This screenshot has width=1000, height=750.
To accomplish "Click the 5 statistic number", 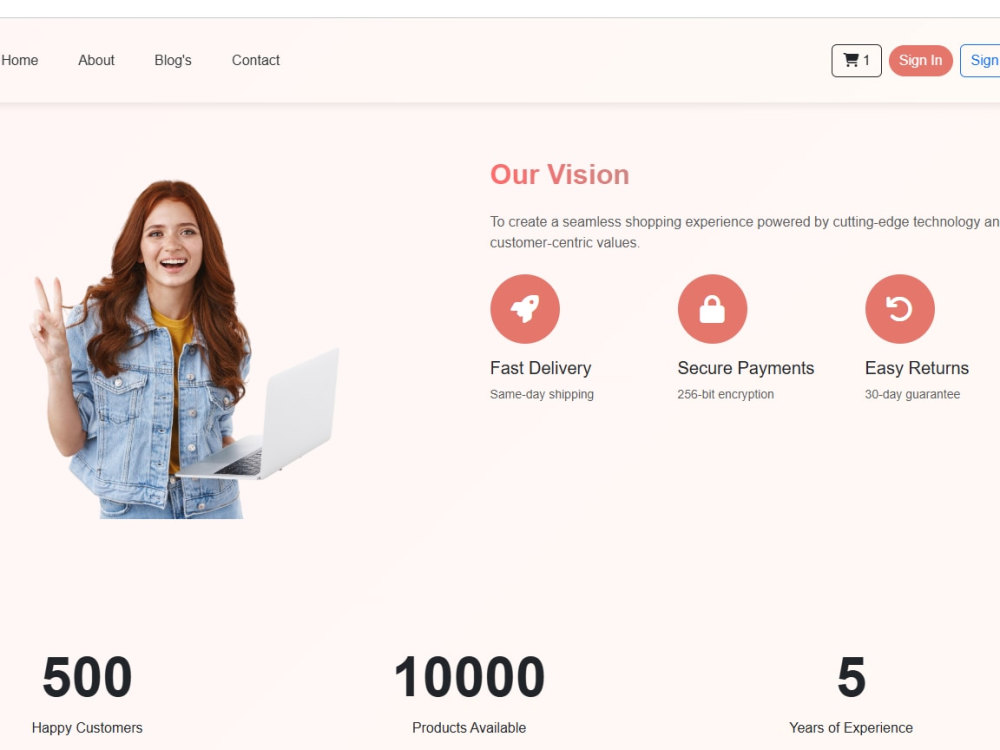I will click(851, 677).
